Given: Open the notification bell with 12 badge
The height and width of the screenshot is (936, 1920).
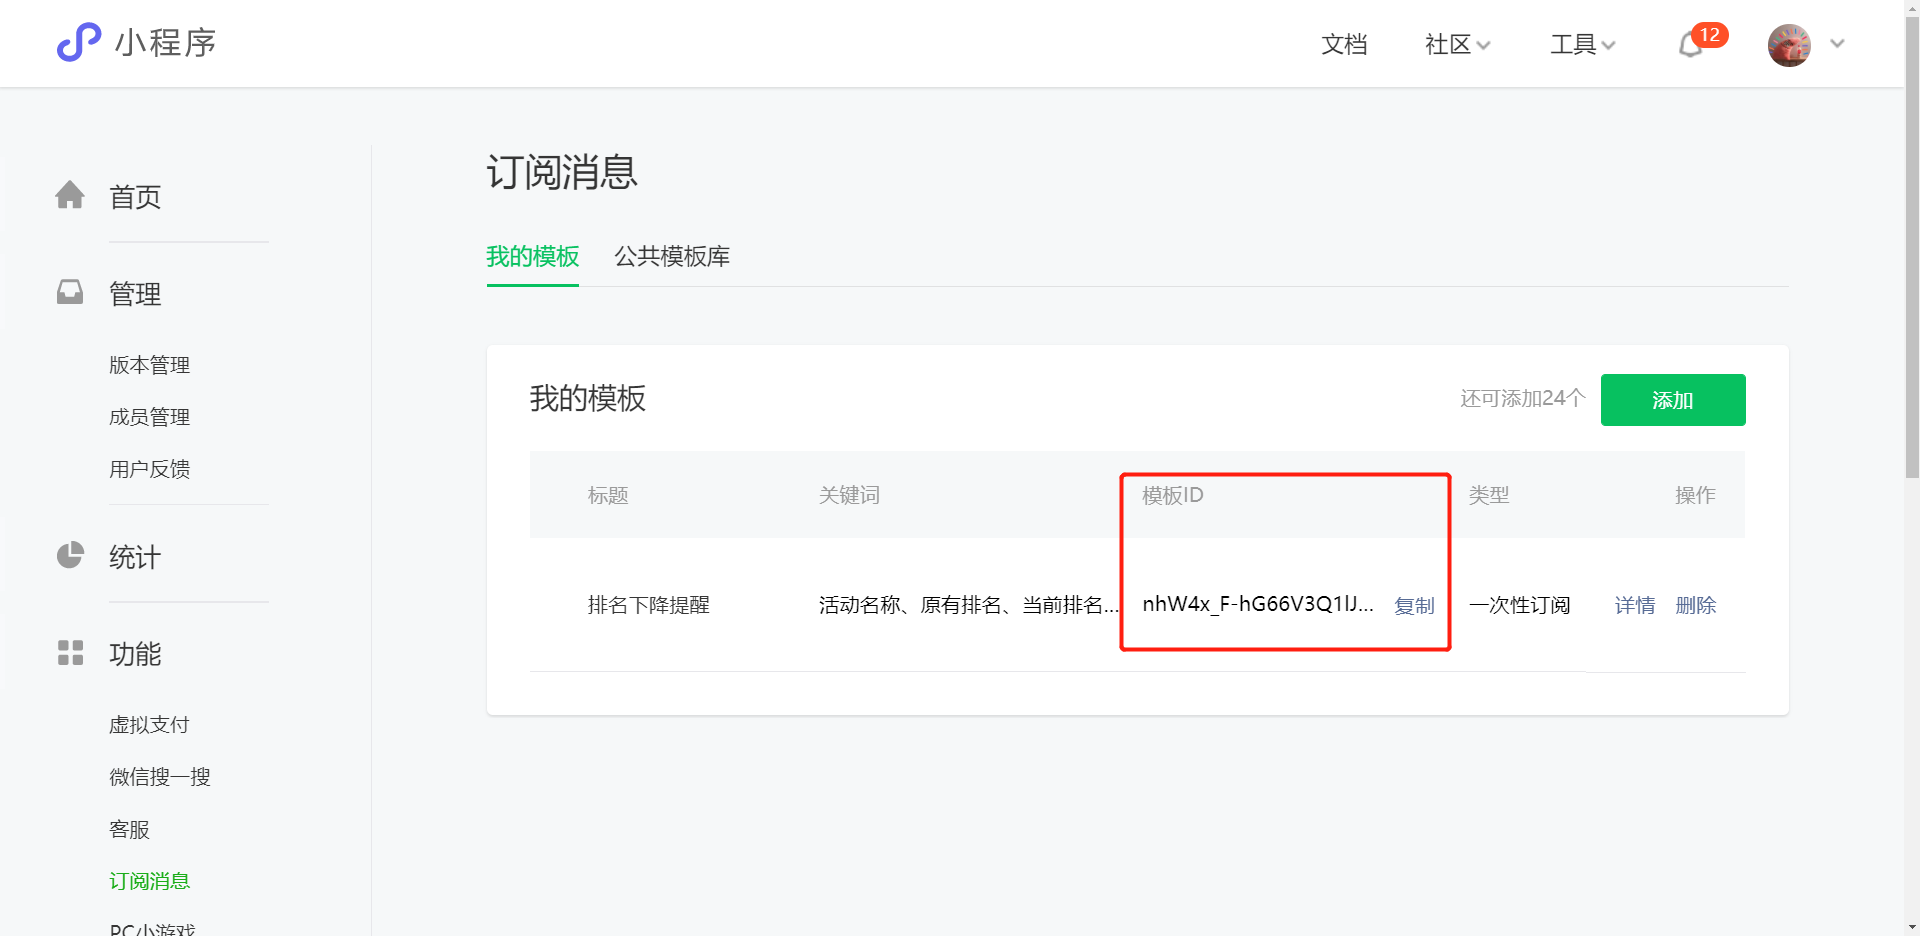Looking at the screenshot, I should pos(1701,42).
